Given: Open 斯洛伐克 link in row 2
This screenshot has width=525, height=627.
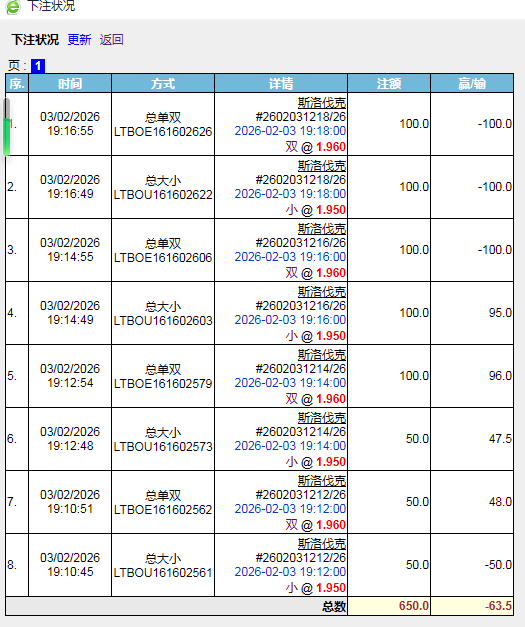Looking at the screenshot, I should pos(322,166).
